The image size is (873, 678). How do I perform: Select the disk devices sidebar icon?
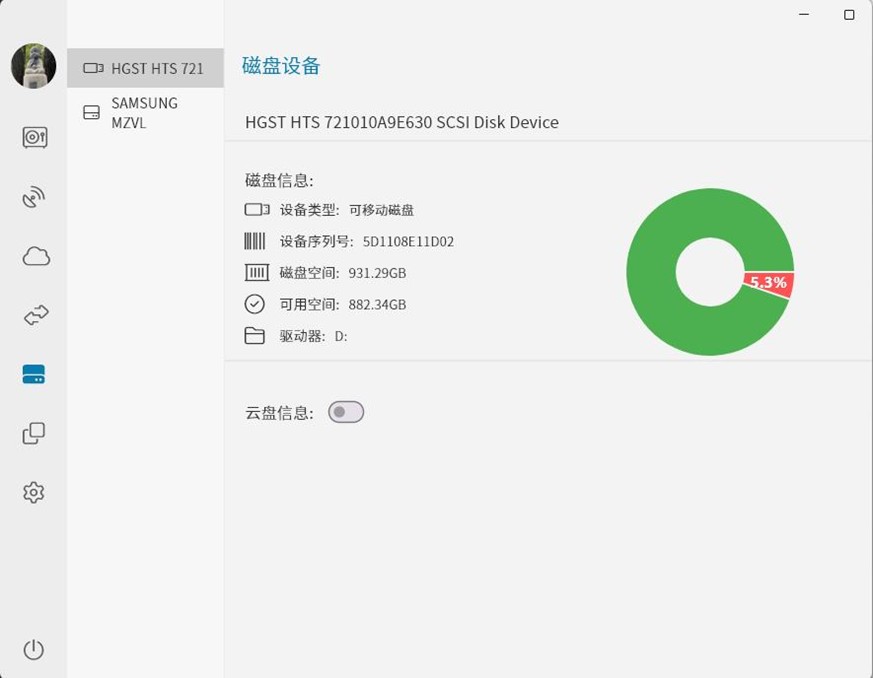click(x=34, y=375)
